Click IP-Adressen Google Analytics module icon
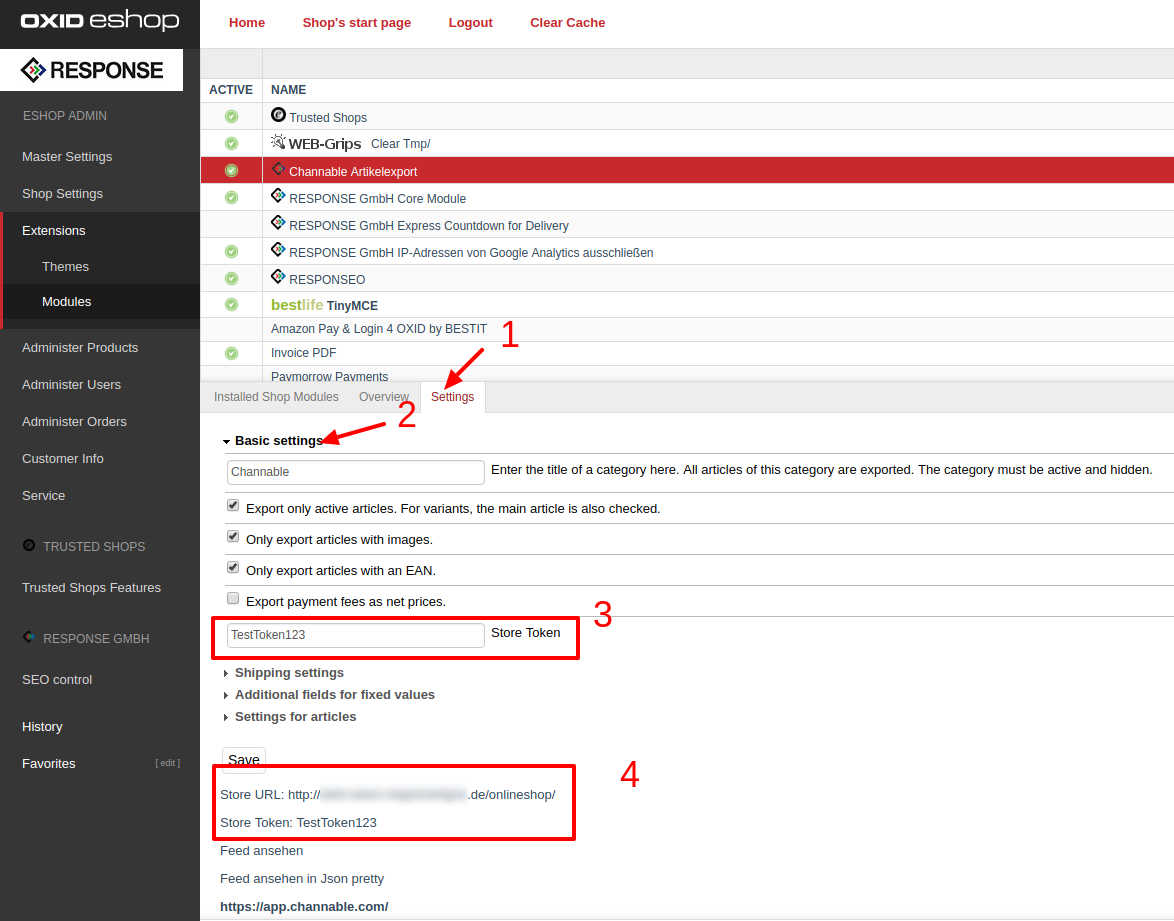The image size is (1174, 921). click(278, 249)
